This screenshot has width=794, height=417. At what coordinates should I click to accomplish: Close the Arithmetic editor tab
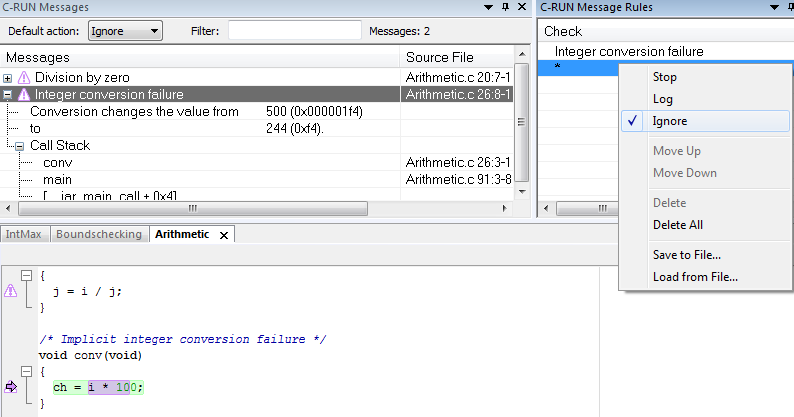224,234
